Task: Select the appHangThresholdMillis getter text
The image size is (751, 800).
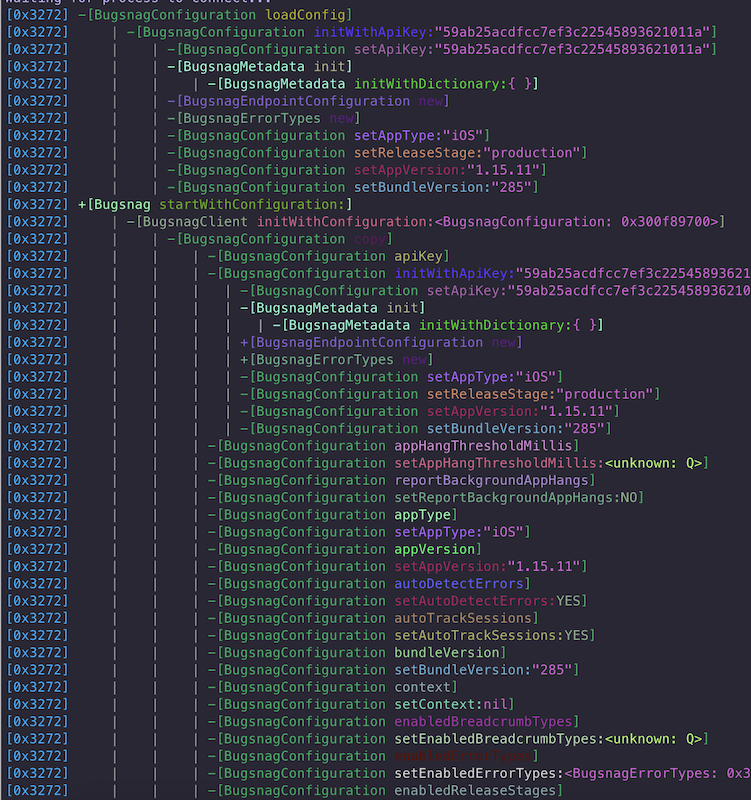Action: pos(483,446)
